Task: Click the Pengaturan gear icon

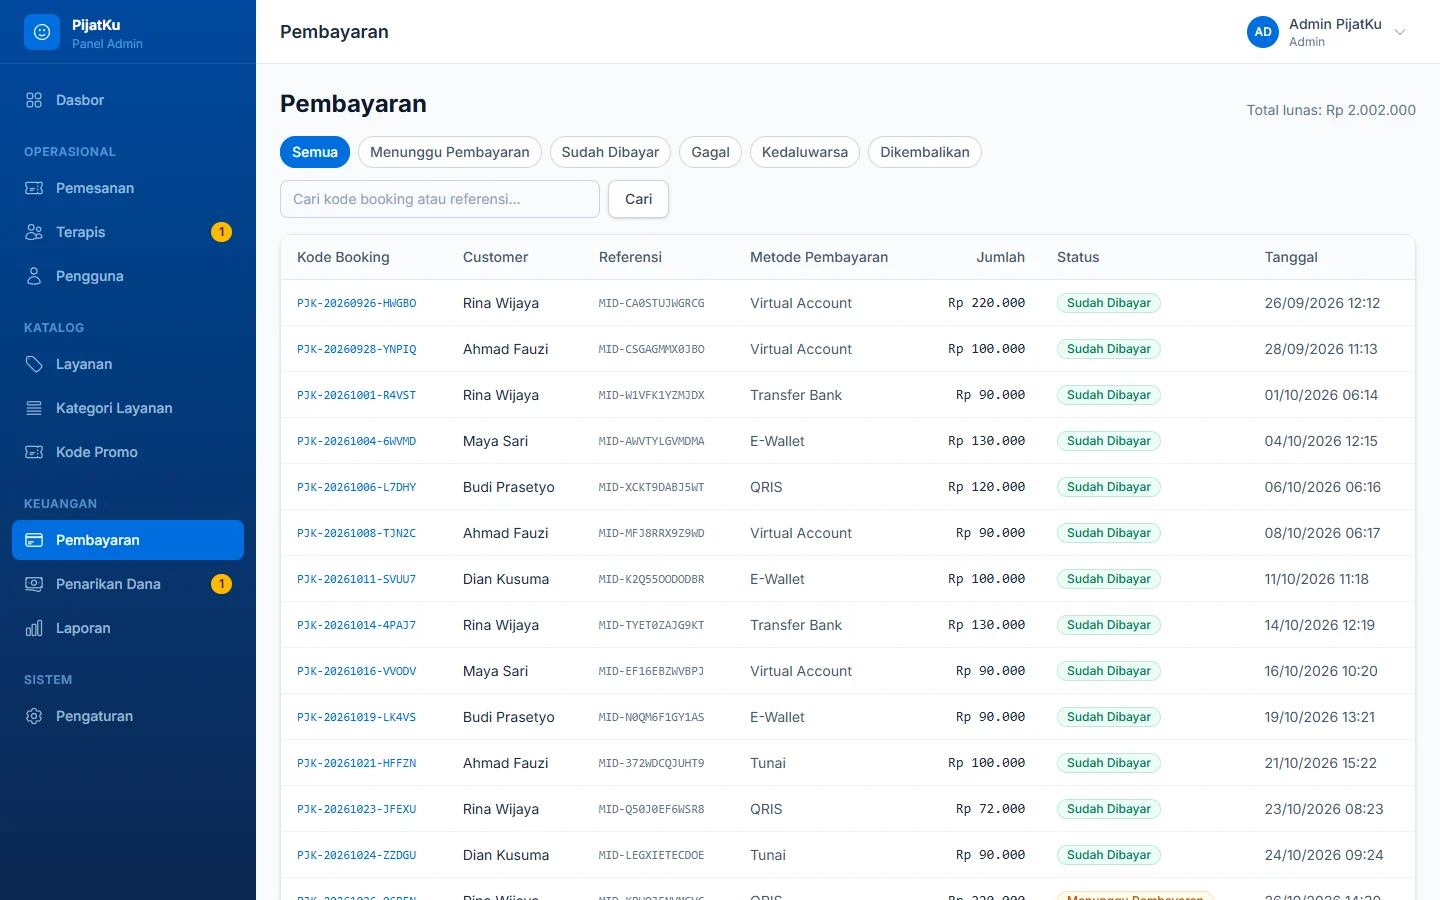Action: point(34,716)
